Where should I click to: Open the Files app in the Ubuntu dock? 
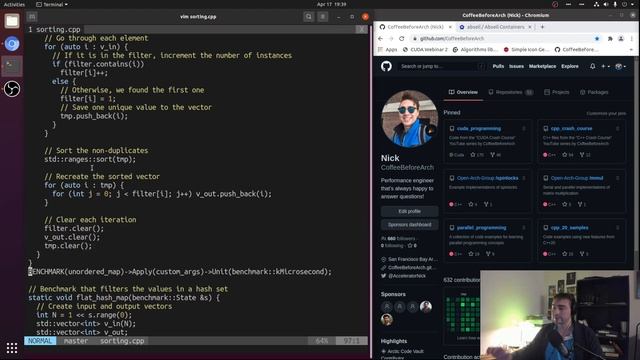12,21
